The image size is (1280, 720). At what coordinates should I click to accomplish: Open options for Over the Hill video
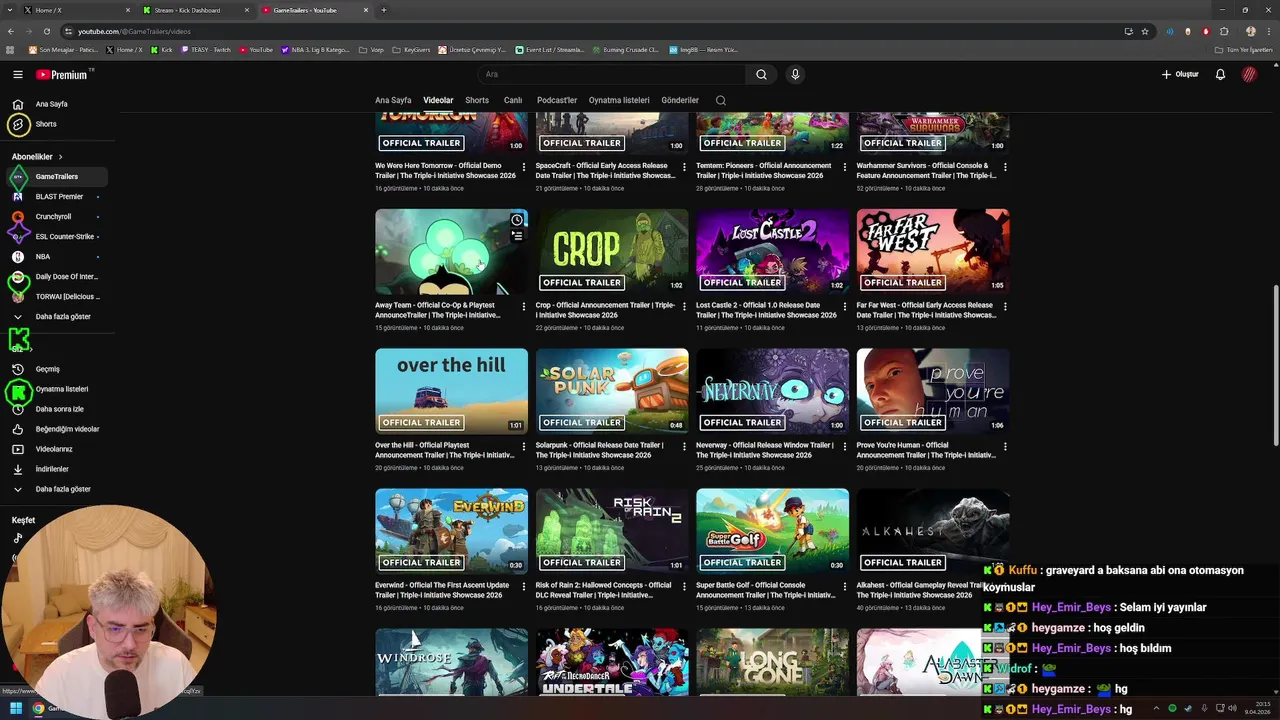(523, 448)
